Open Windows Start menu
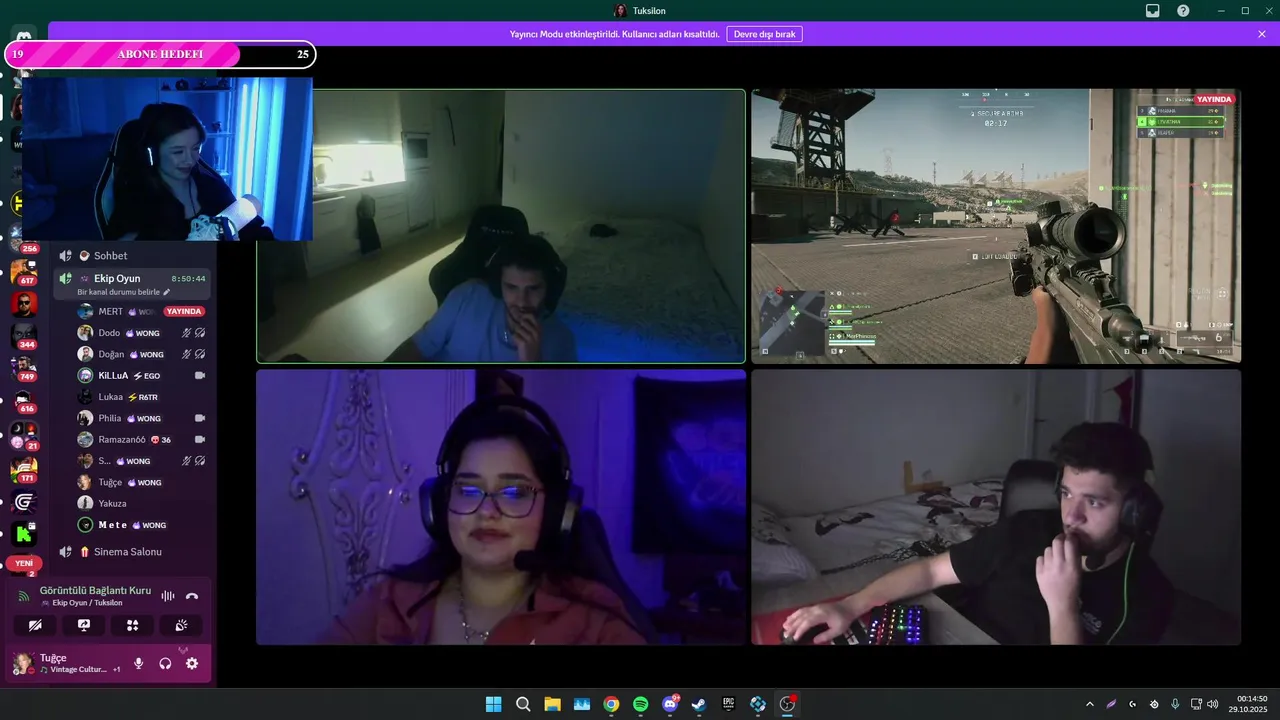Screen dimensions: 1280x720 [x=493, y=704]
